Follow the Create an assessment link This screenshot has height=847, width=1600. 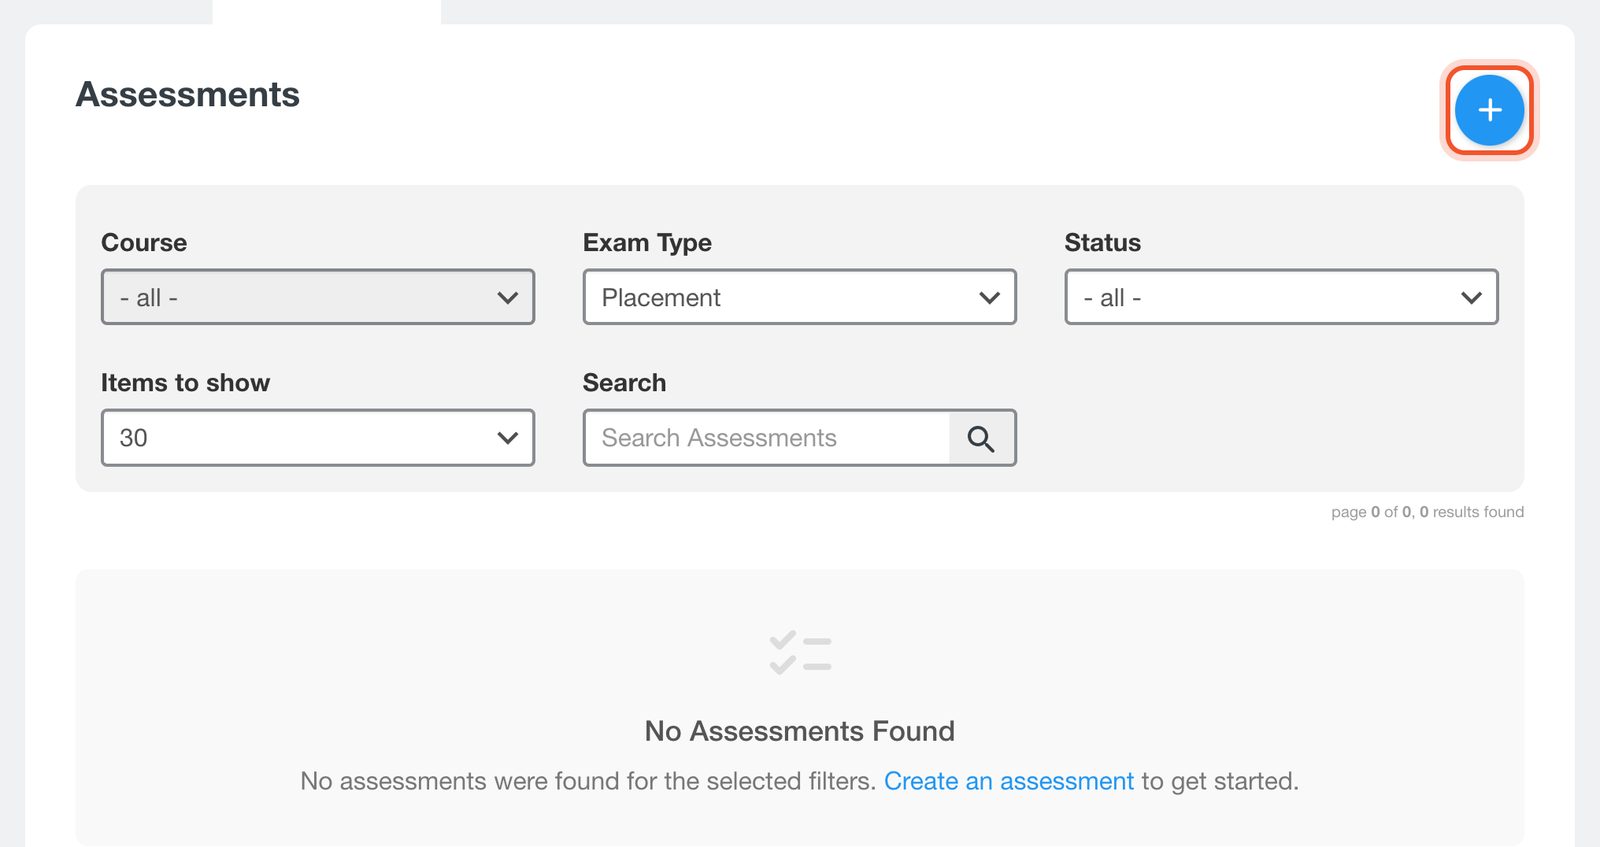click(x=1009, y=781)
